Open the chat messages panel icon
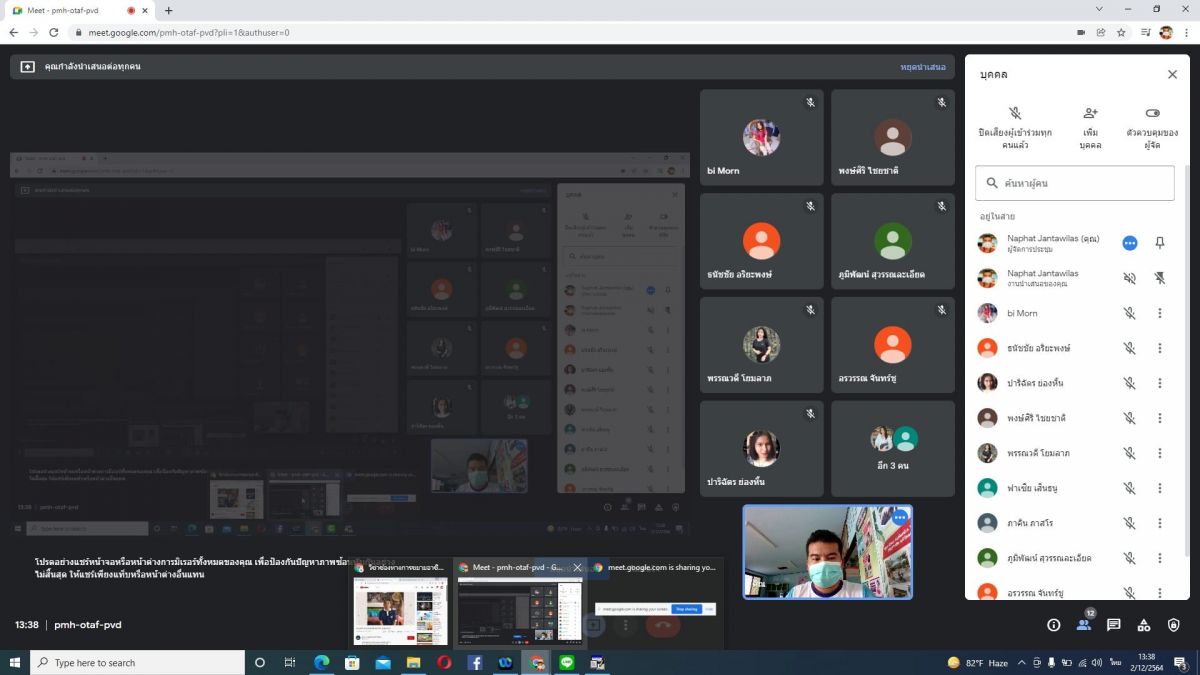The height and width of the screenshot is (675, 1200). click(x=1113, y=625)
